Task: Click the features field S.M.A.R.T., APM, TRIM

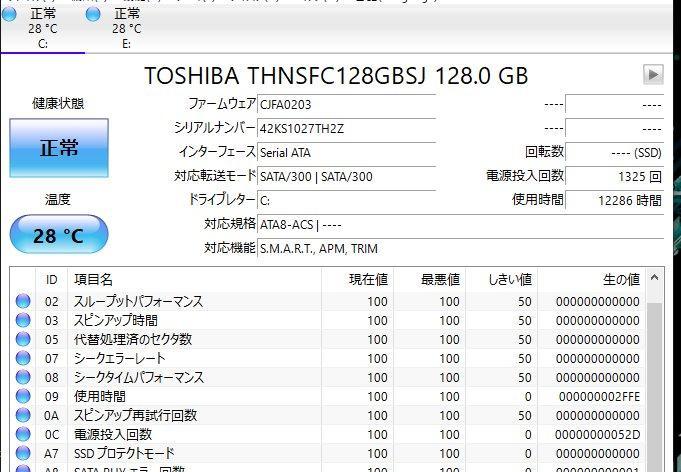Action: pyautogui.click(x=460, y=248)
